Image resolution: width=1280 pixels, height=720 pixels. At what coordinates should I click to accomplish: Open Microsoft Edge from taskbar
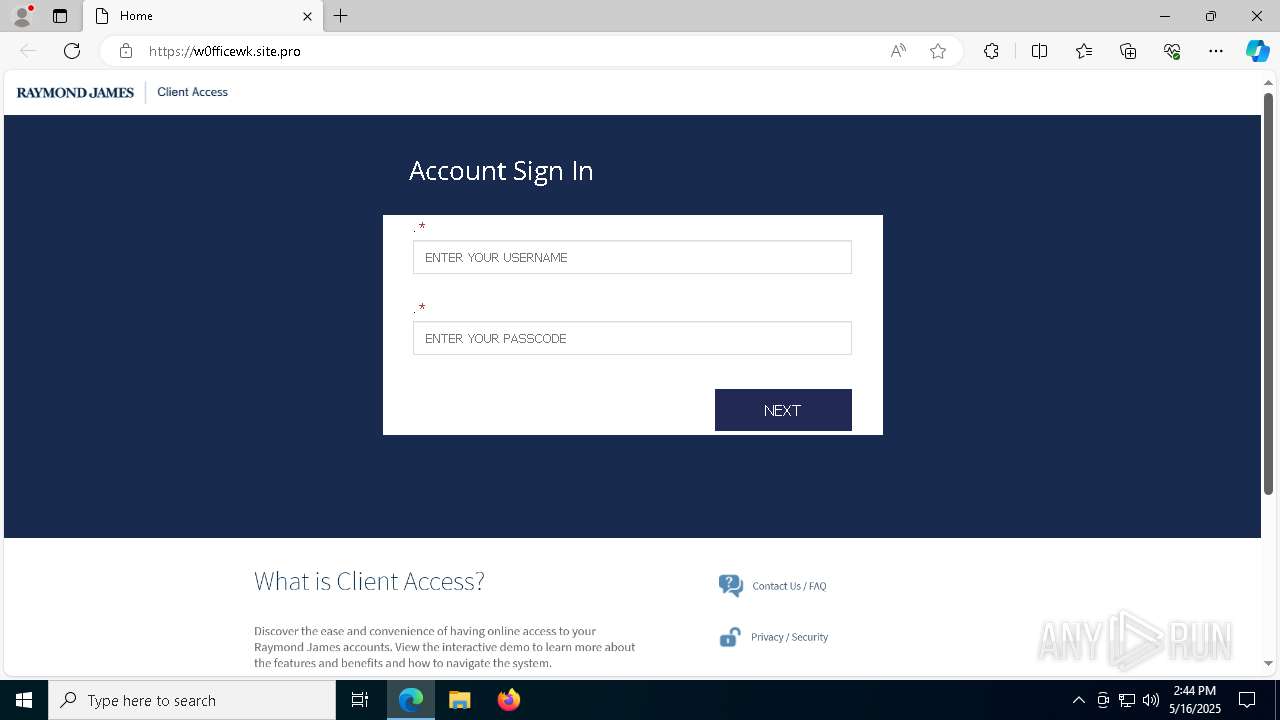tap(411, 700)
